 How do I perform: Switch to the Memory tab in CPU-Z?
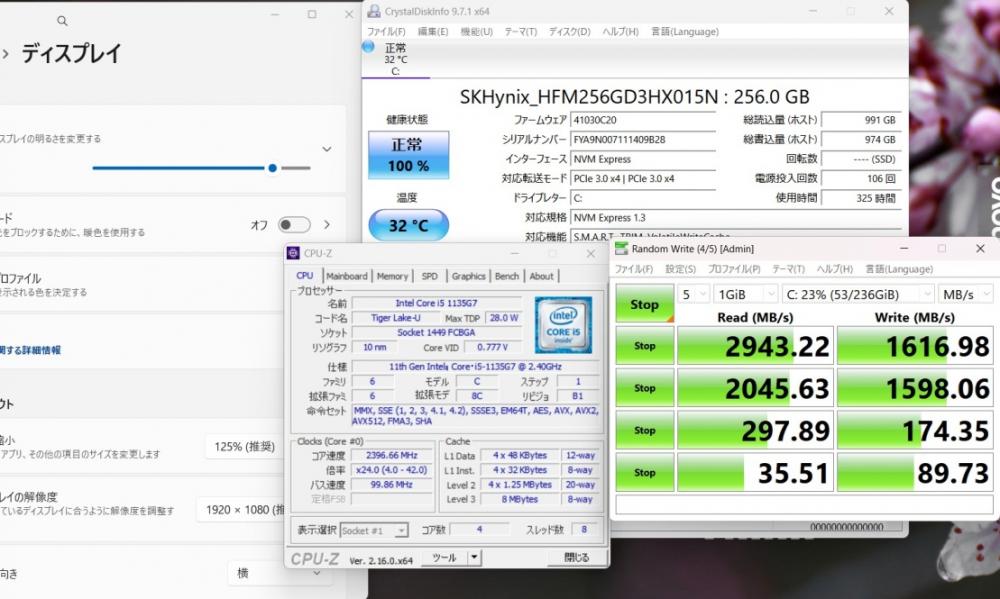pos(392,276)
